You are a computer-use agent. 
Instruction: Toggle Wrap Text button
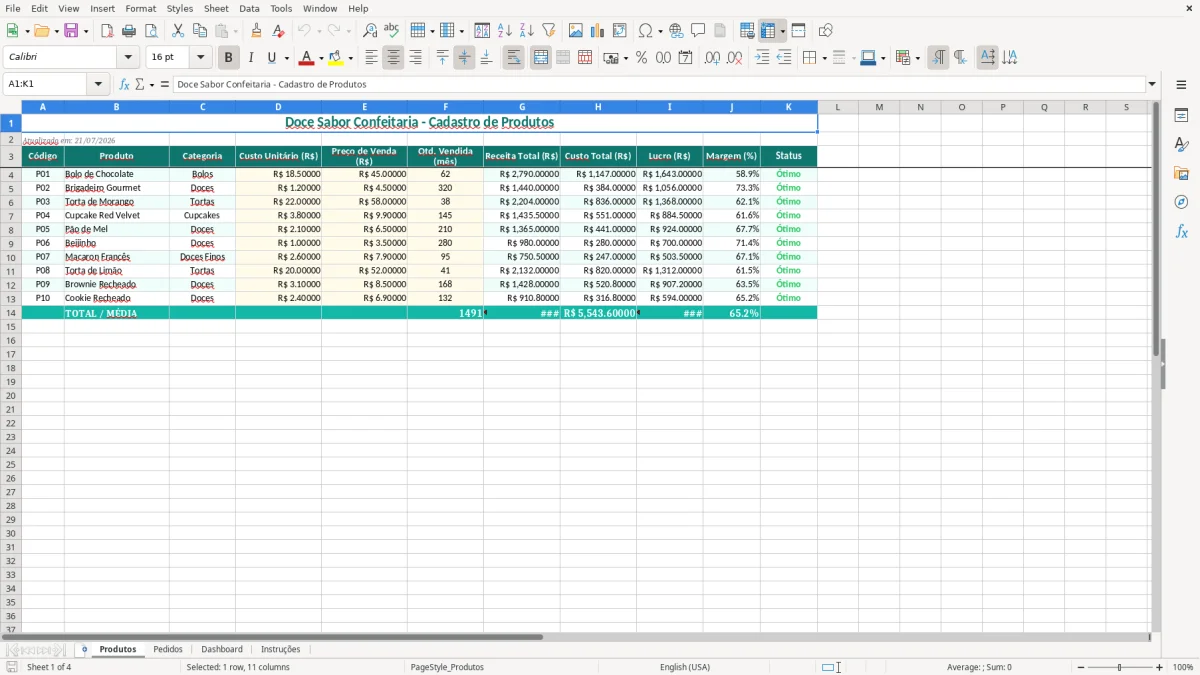click(x=514, y=58)
